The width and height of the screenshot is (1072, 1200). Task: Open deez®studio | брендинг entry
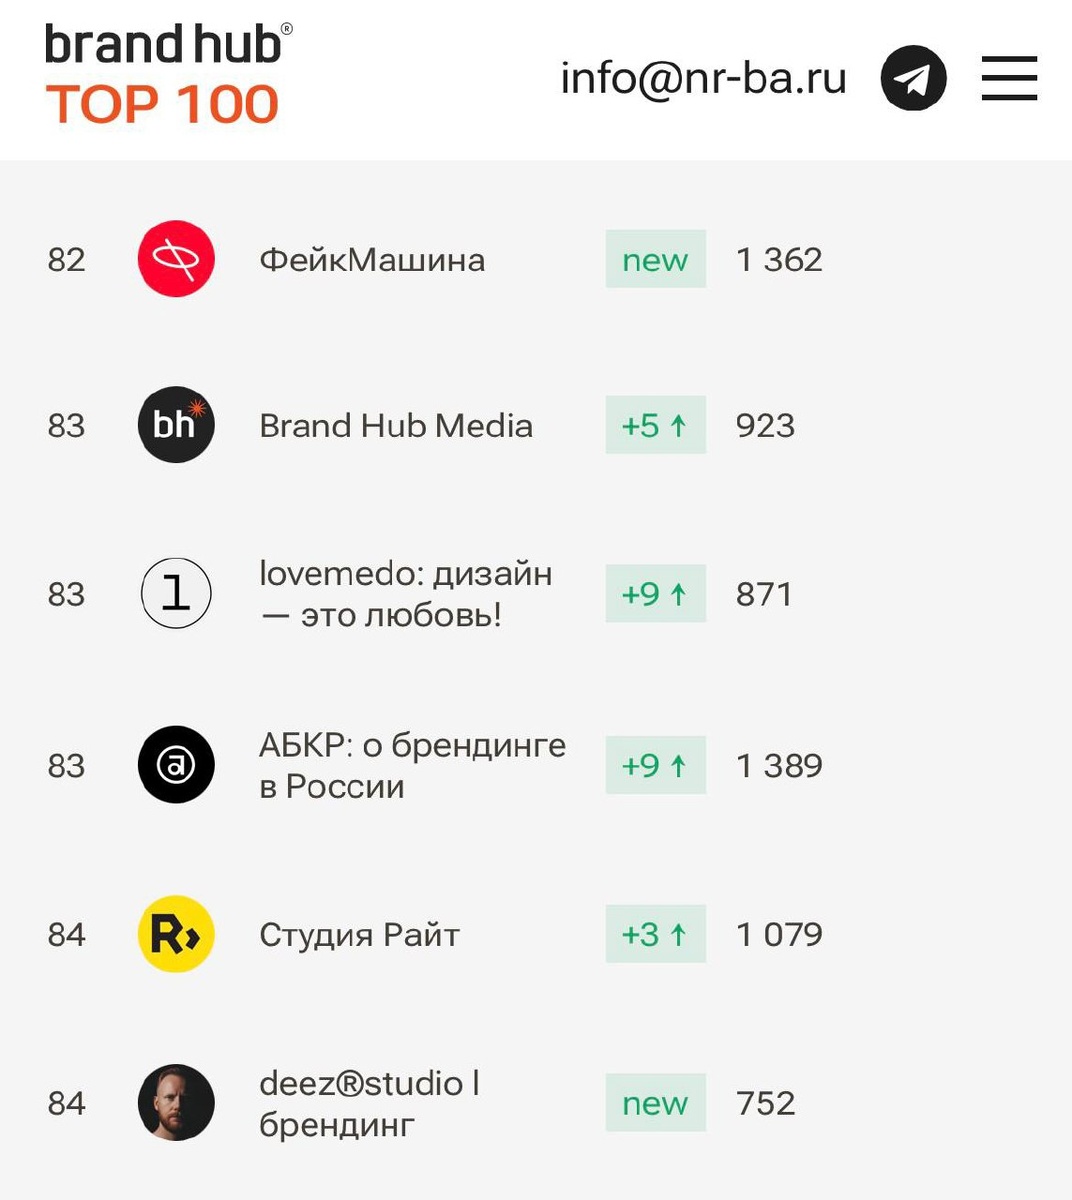(x=368, y=1103)
